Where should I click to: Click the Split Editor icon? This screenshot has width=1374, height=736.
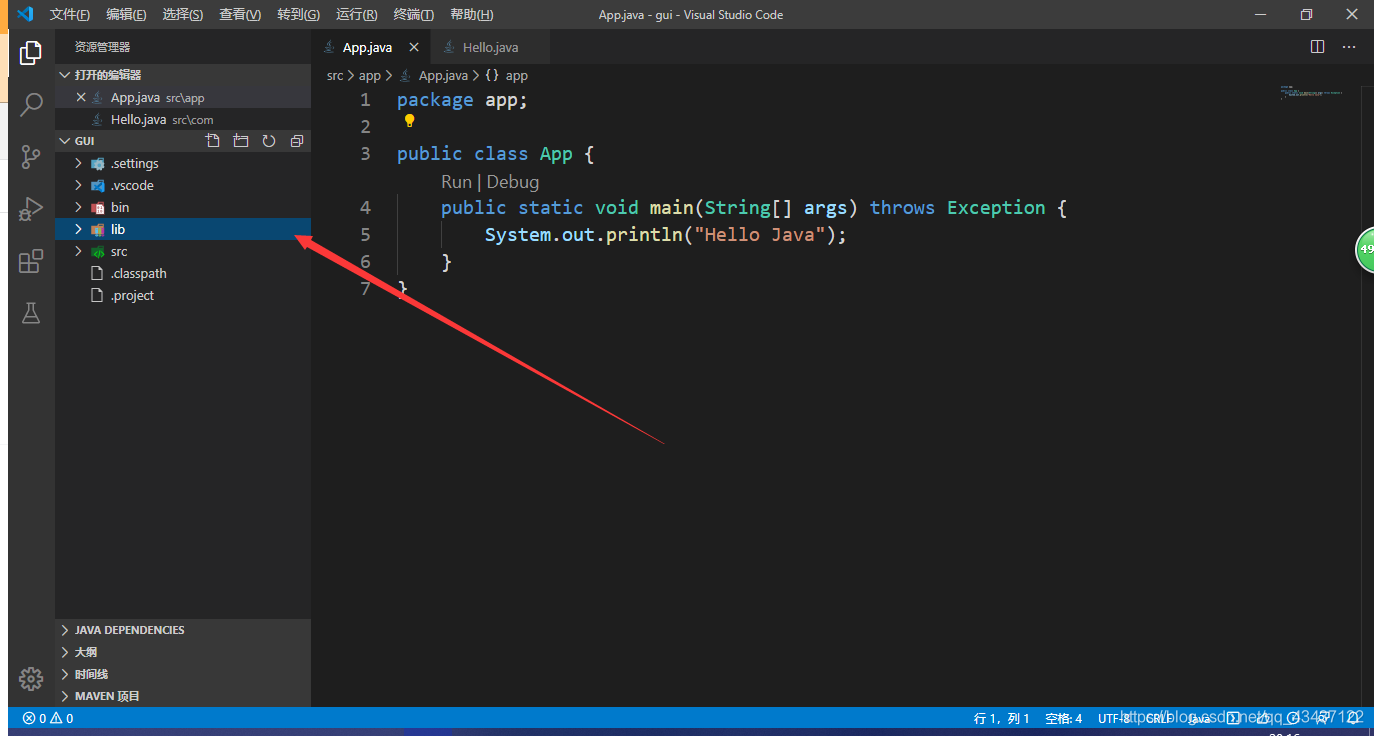tap(1317, 47)
